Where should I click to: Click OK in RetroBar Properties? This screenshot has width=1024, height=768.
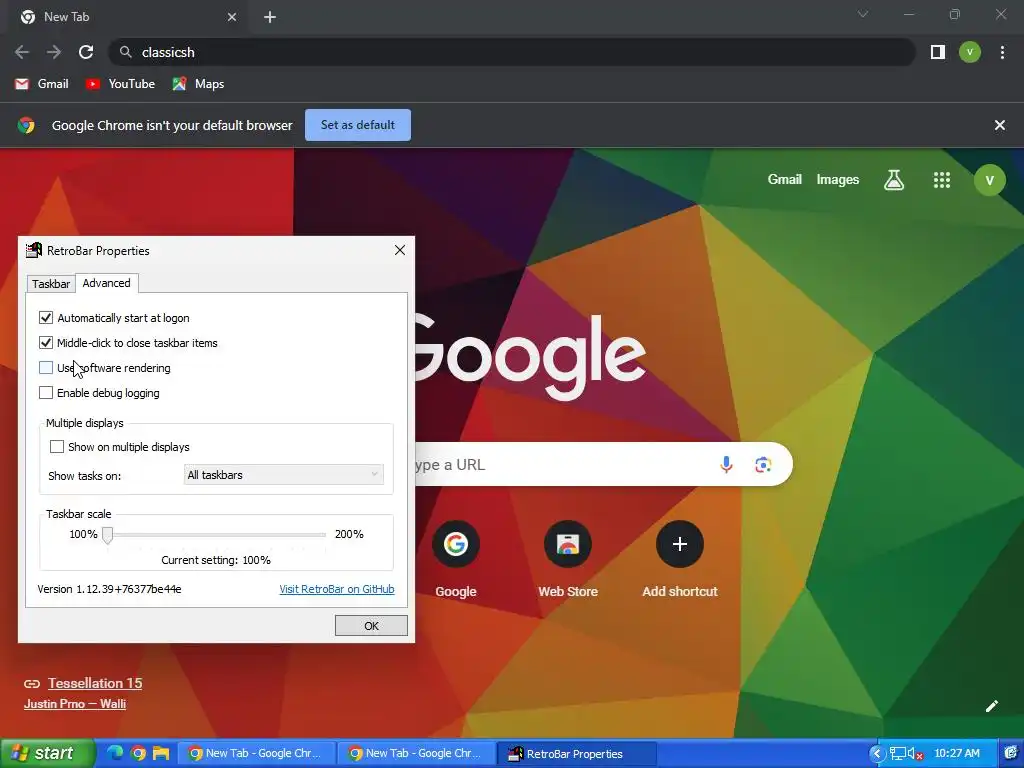point(371,626)
